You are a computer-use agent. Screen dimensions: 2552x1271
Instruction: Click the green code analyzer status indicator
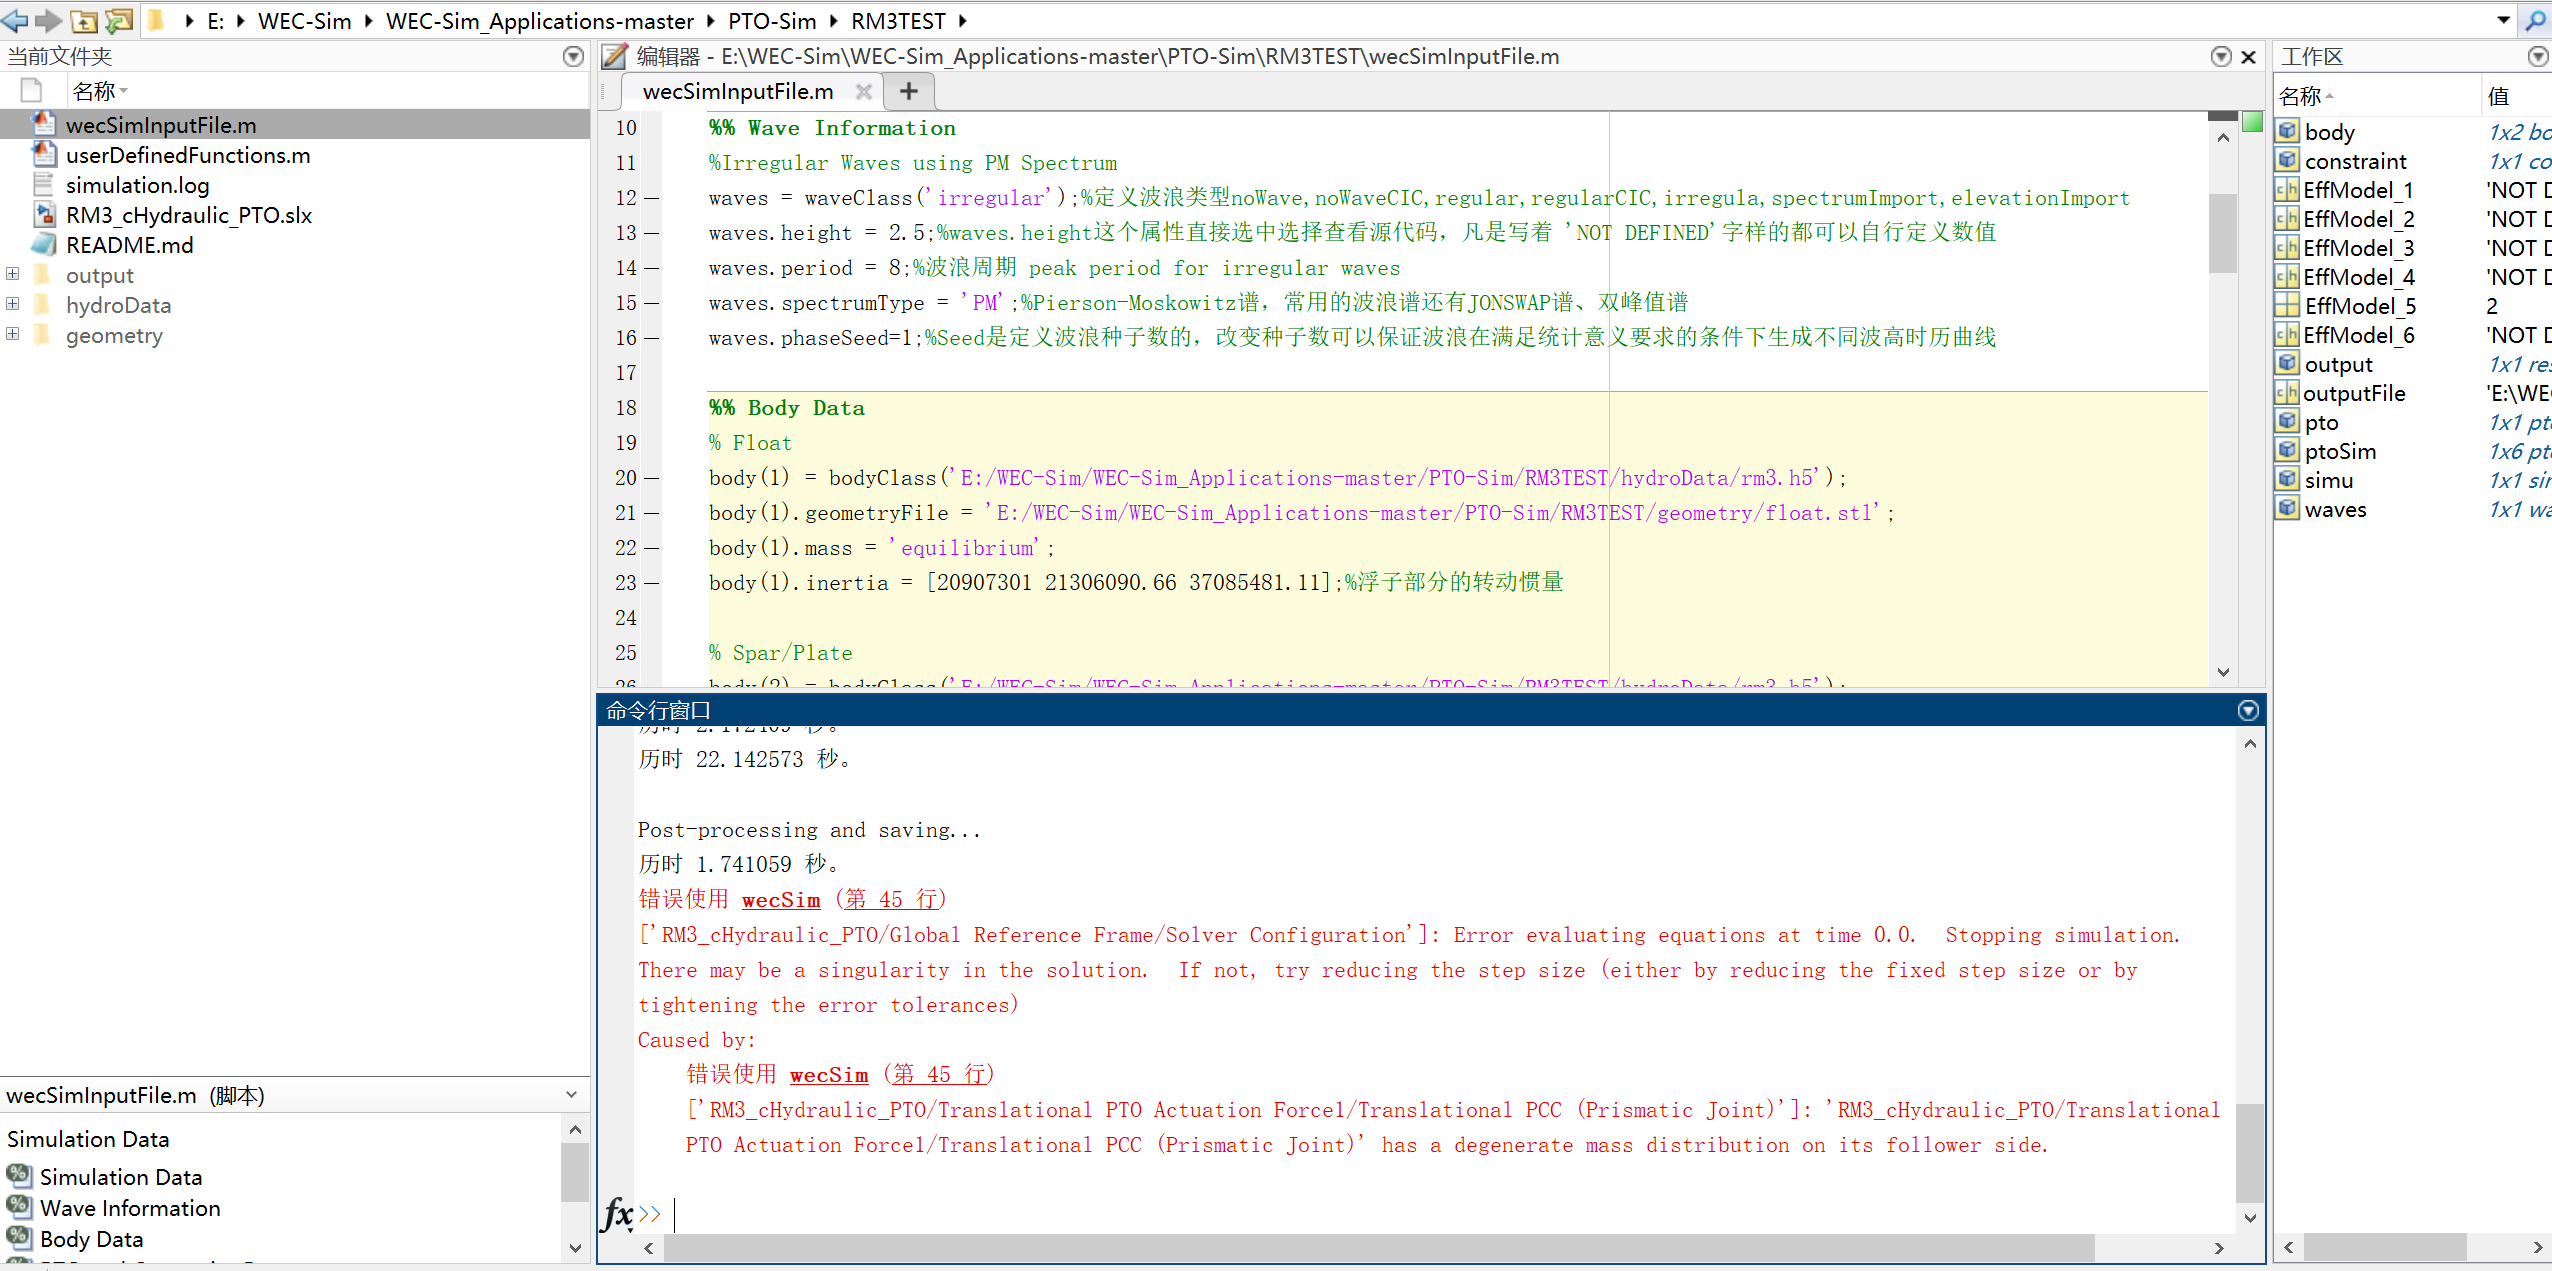pyautogui.click(x=2252, y=123)
